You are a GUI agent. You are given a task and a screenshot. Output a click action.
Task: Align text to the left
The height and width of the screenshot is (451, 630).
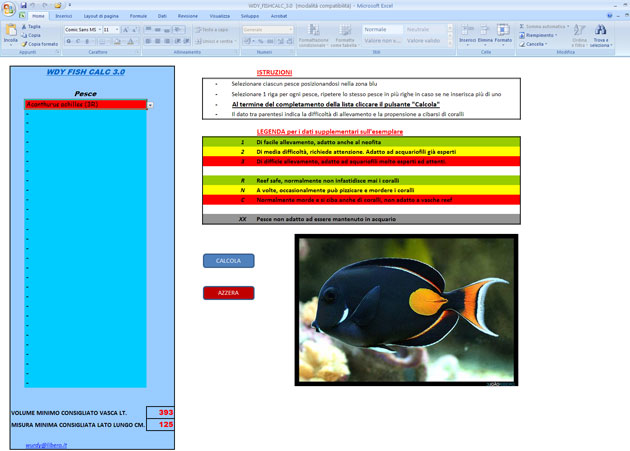(148, 41)
